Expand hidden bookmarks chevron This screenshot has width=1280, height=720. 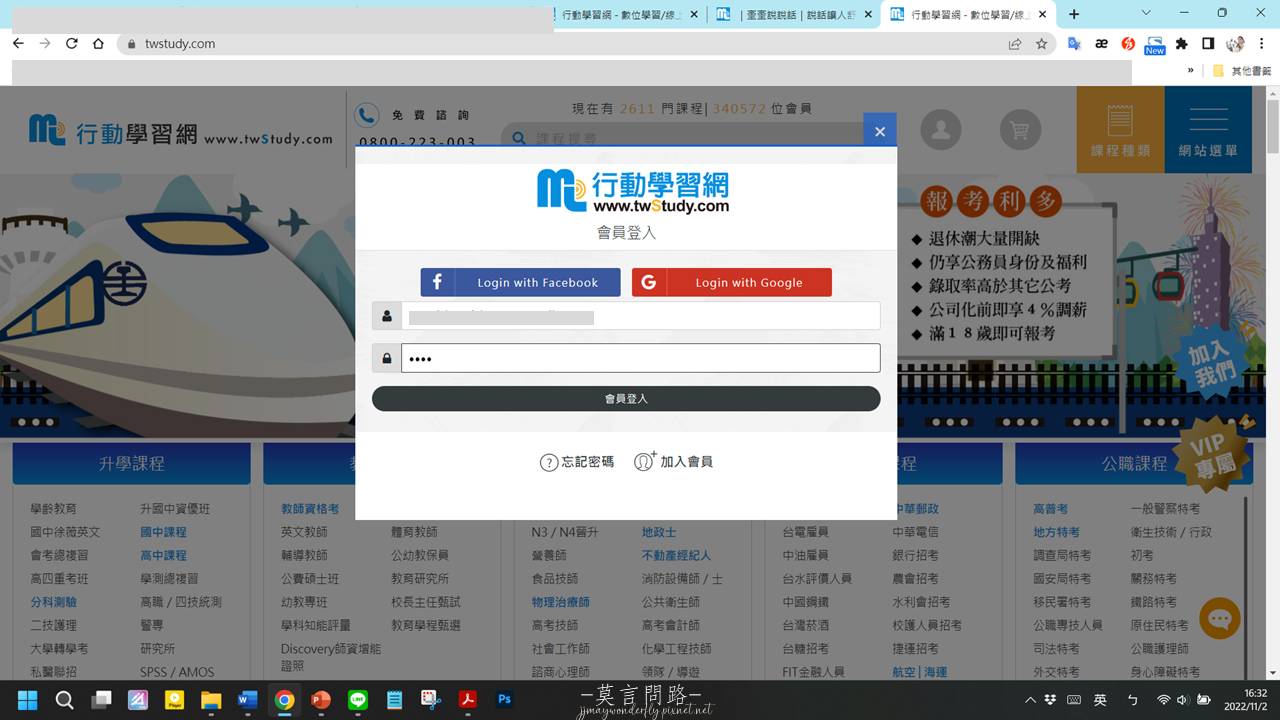(1190, 71)
